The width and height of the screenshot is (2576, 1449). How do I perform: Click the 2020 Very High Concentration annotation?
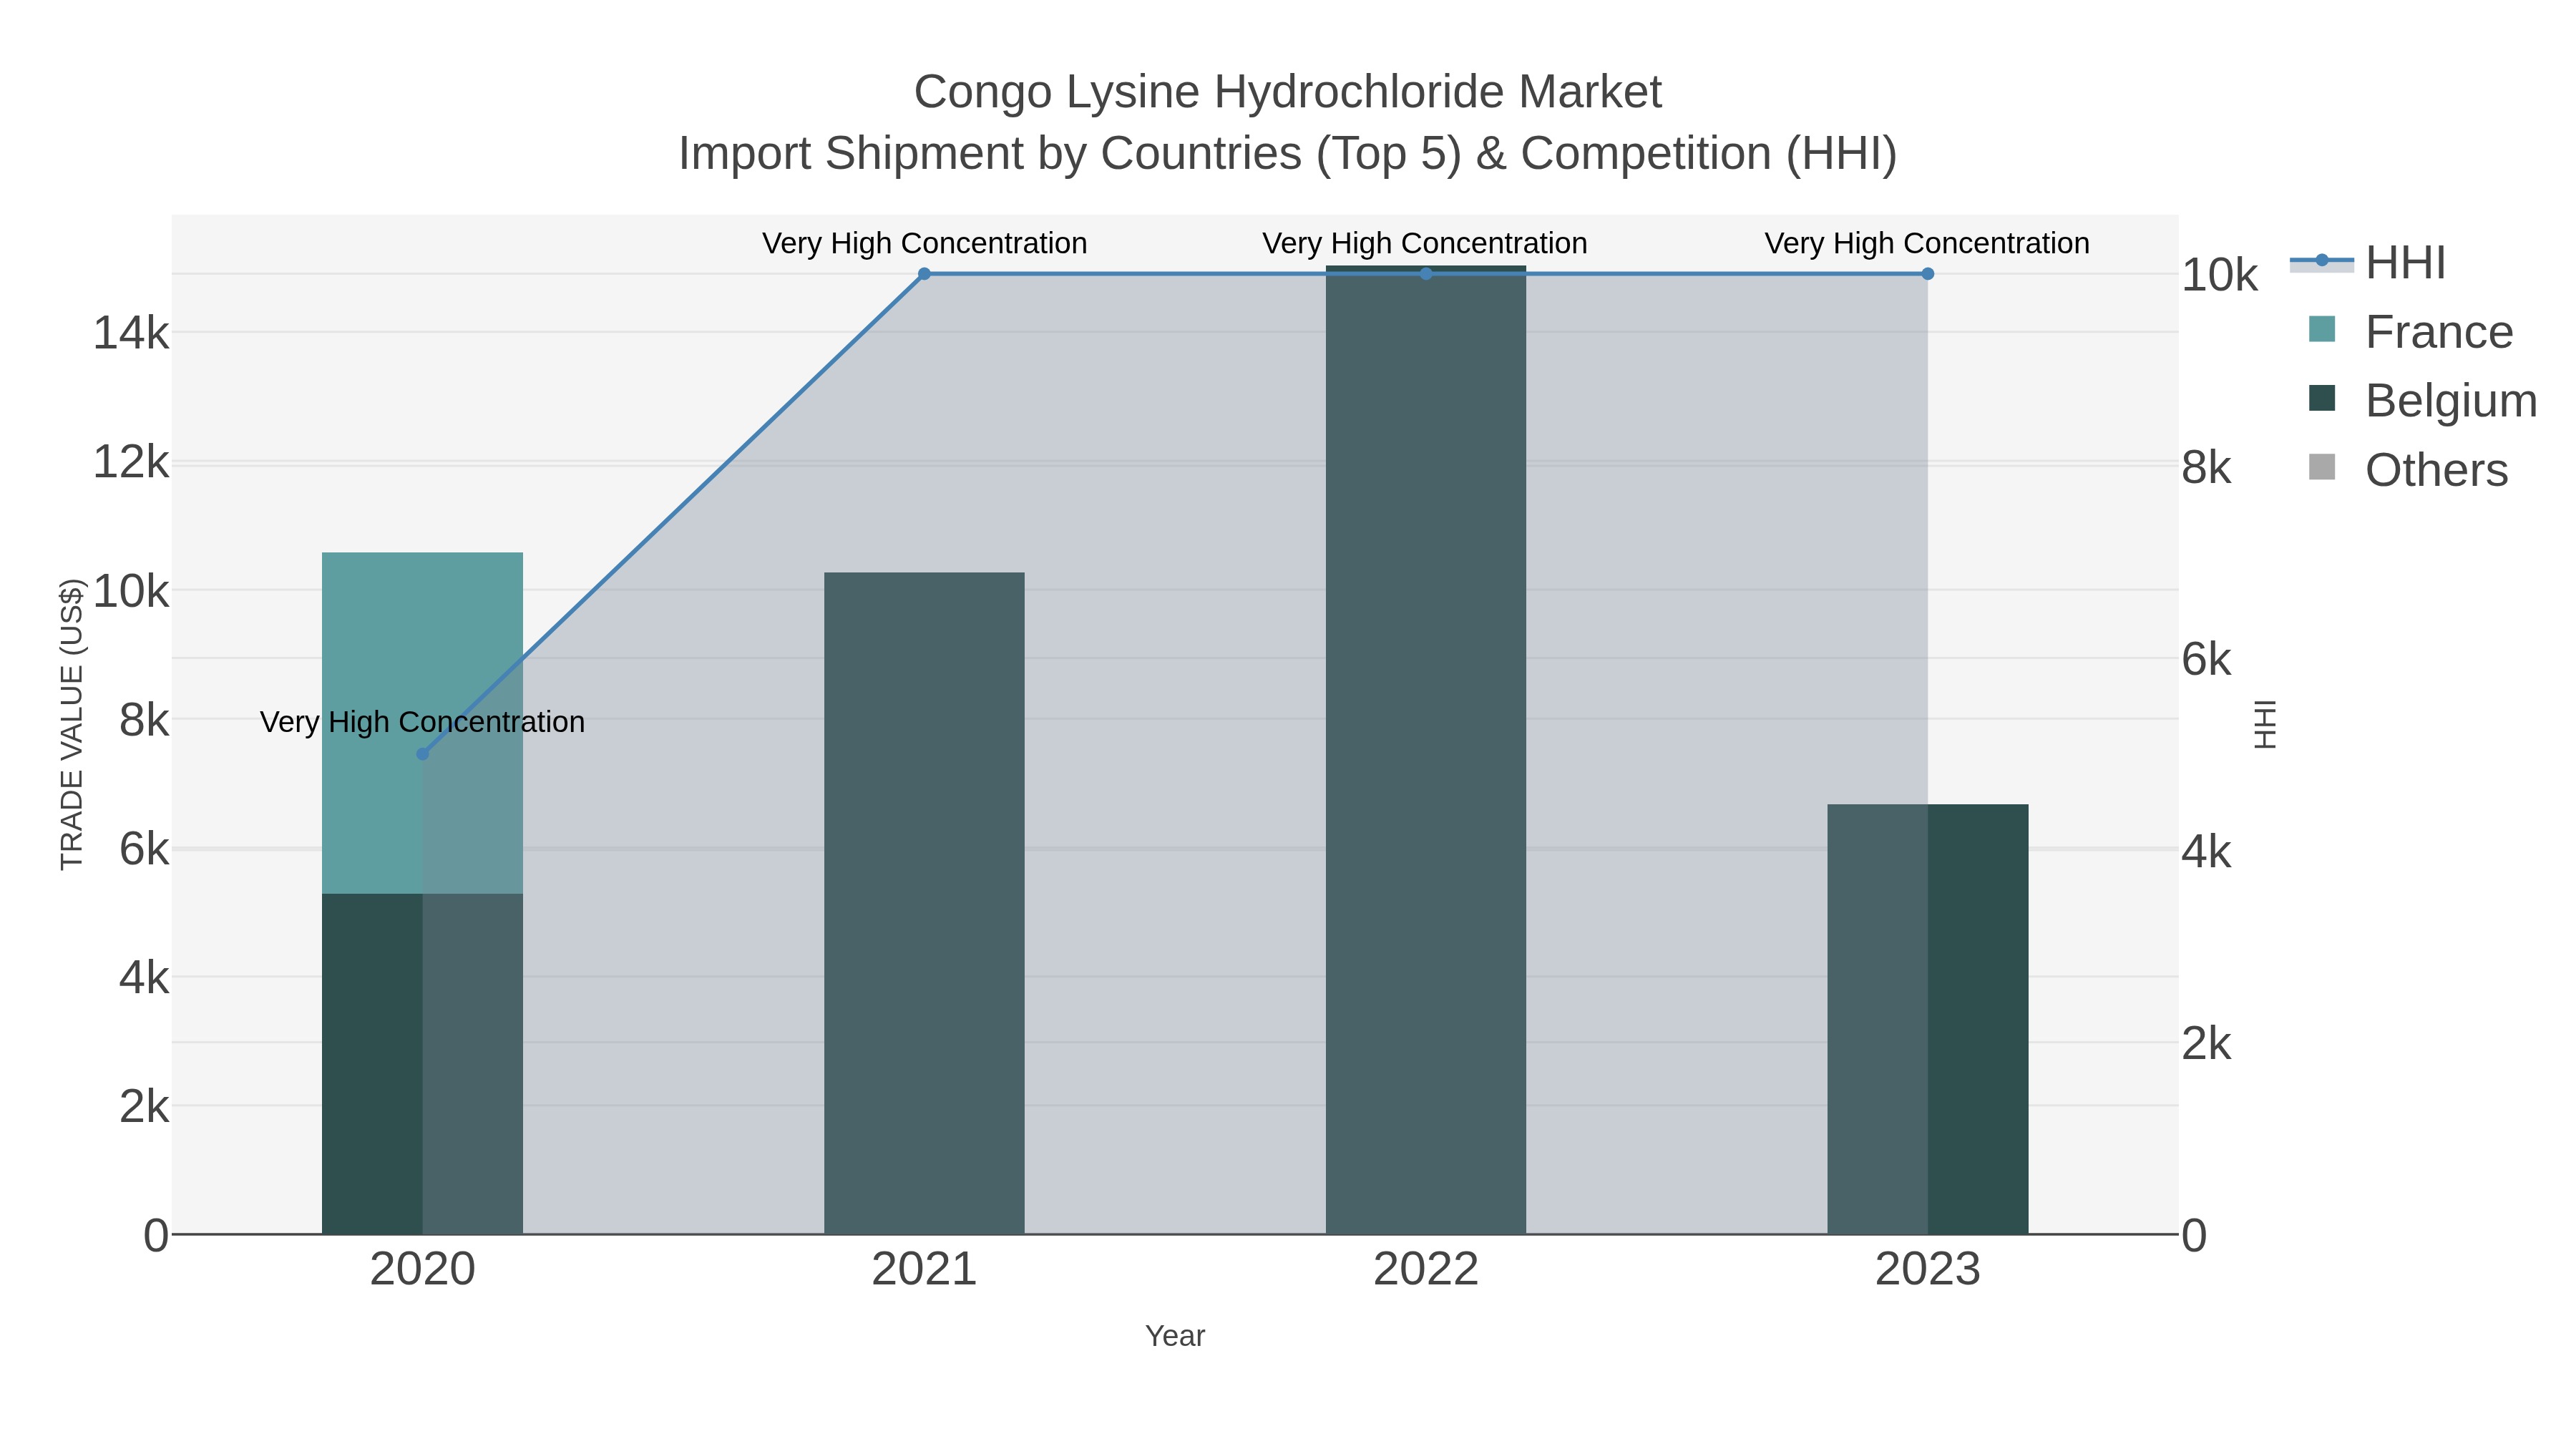[x=422, y=722]
